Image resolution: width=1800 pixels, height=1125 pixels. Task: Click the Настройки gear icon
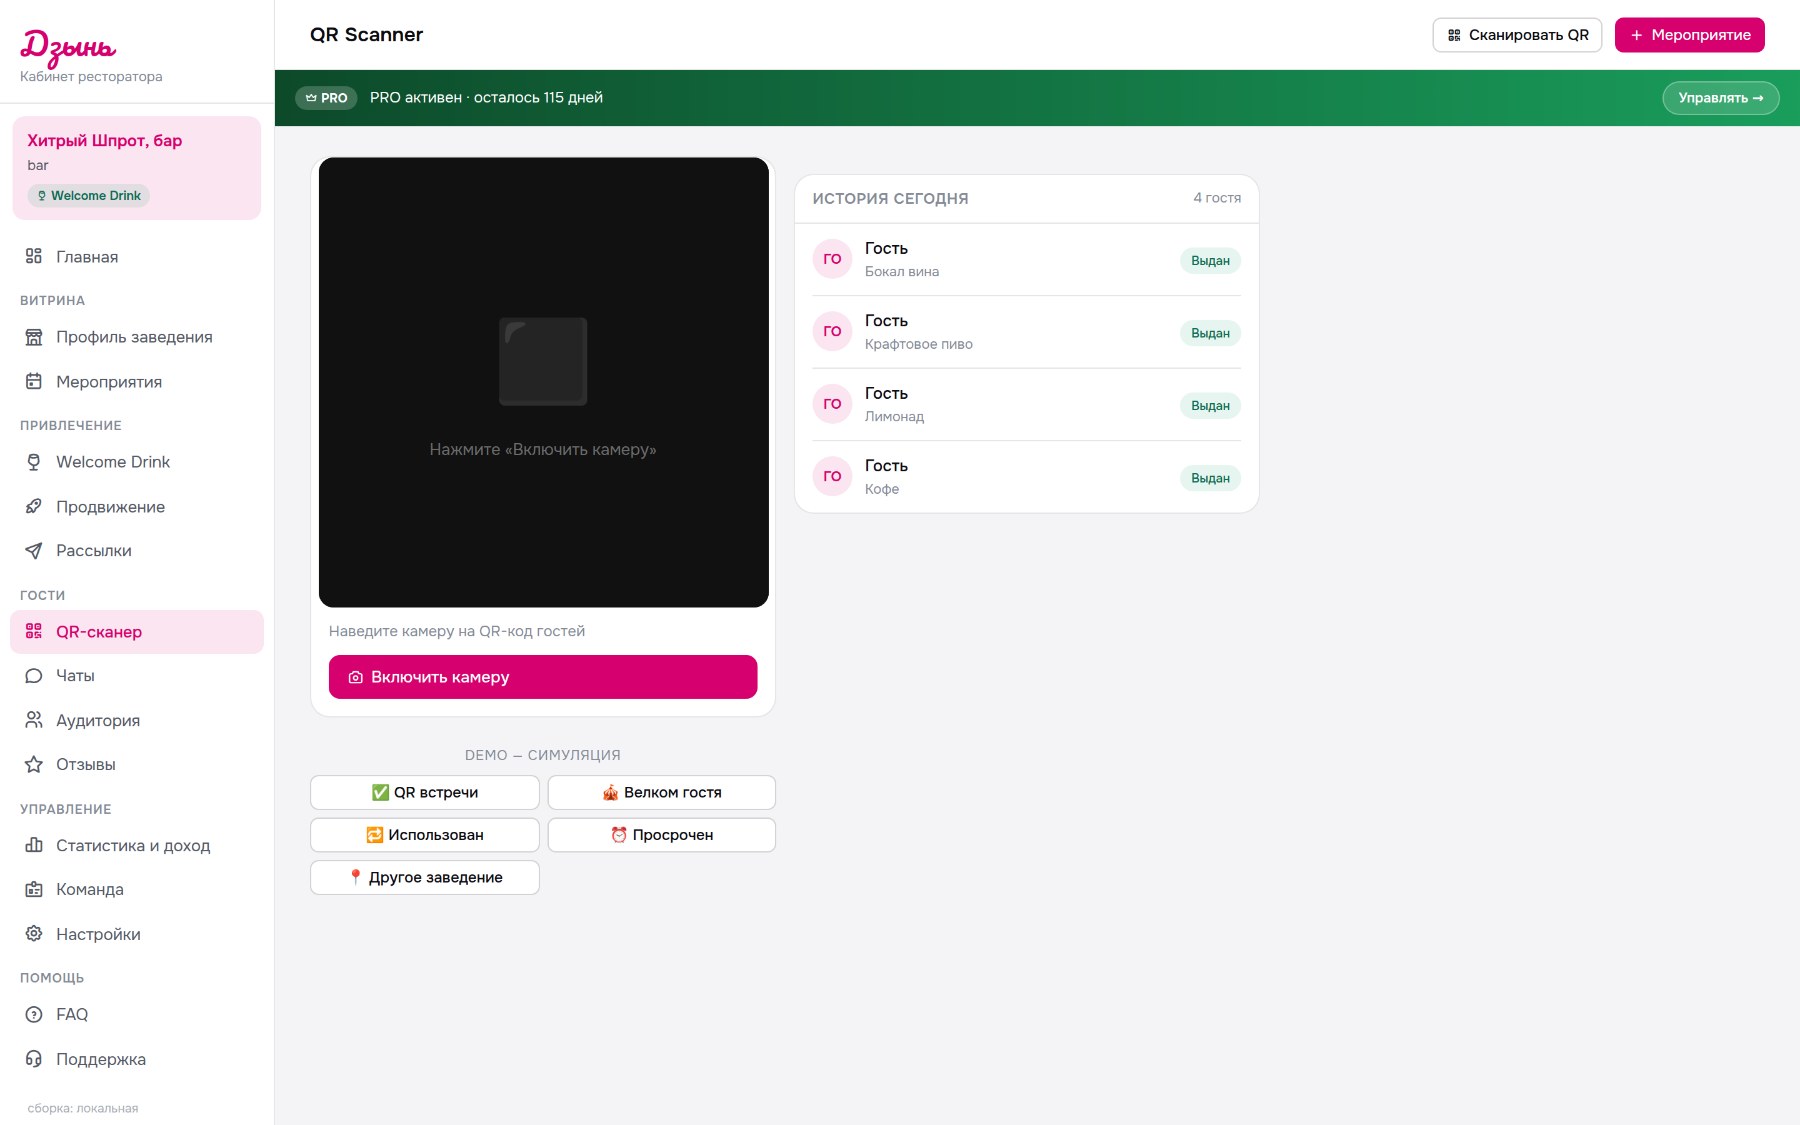coord(34,934)
